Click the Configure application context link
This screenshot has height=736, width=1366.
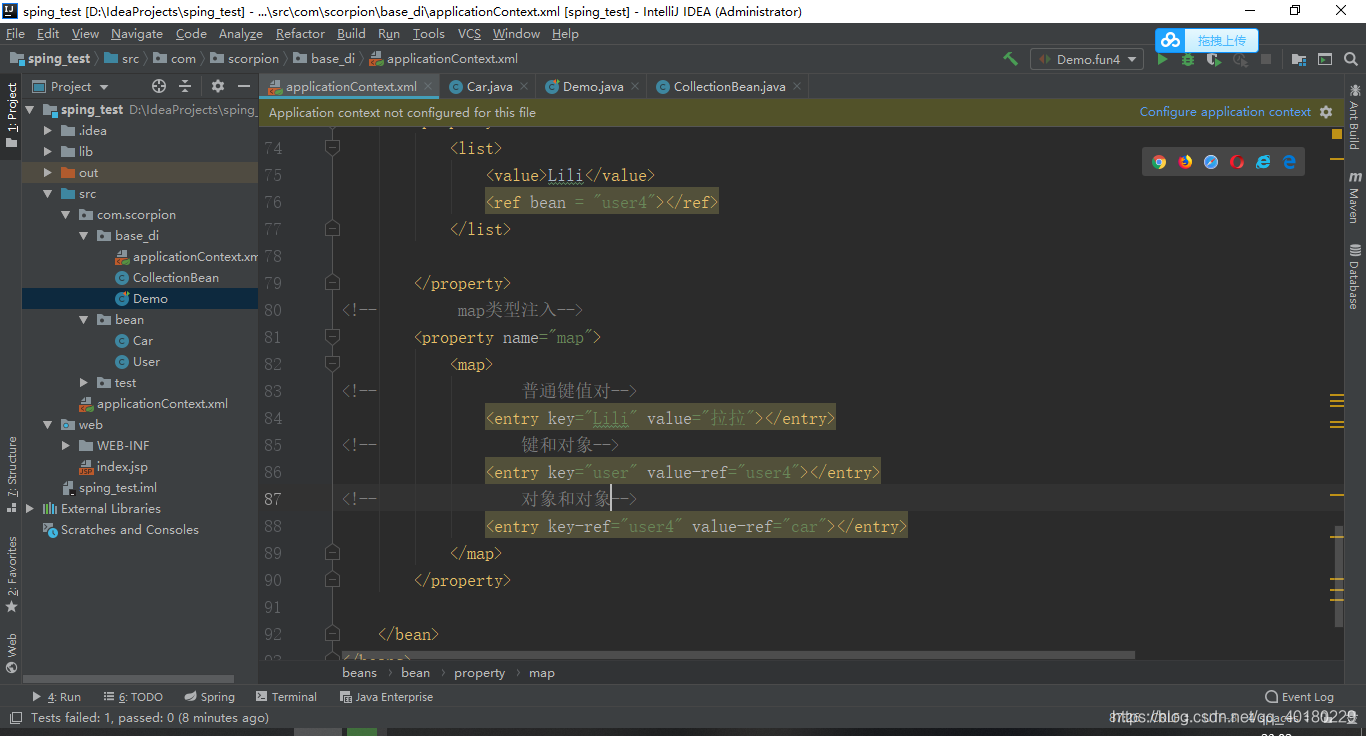point(1225,112)
